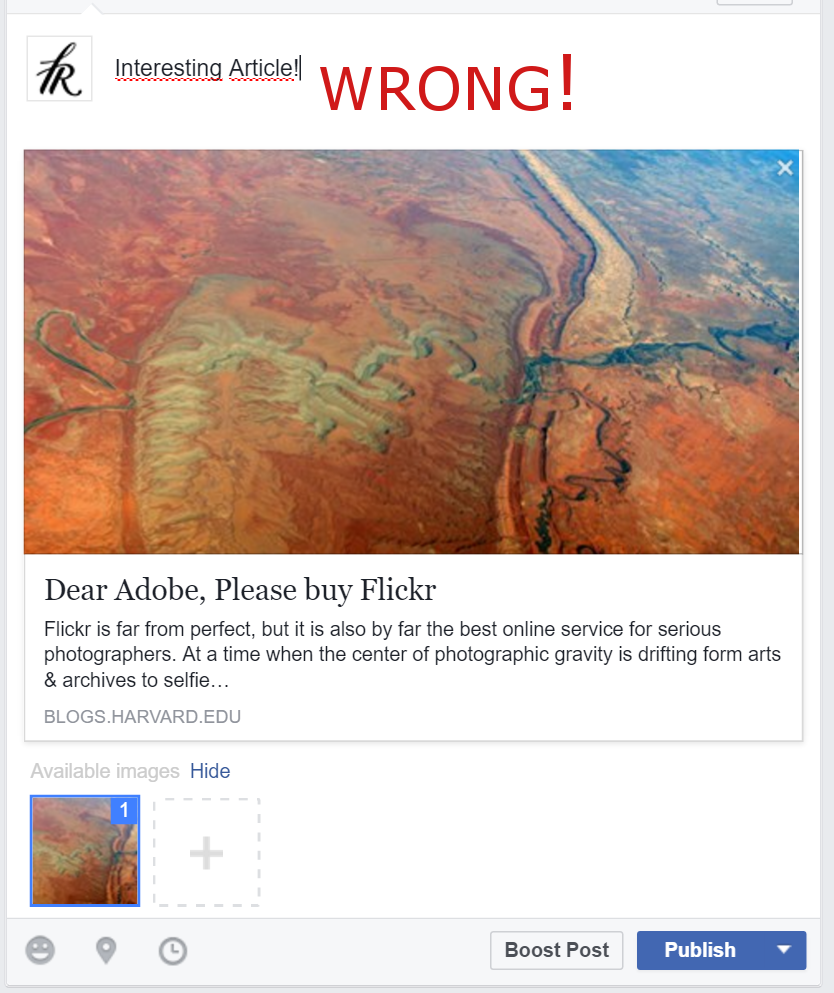
Task: Toggle selected thumbnail number 1 badge
Action: 124,810
